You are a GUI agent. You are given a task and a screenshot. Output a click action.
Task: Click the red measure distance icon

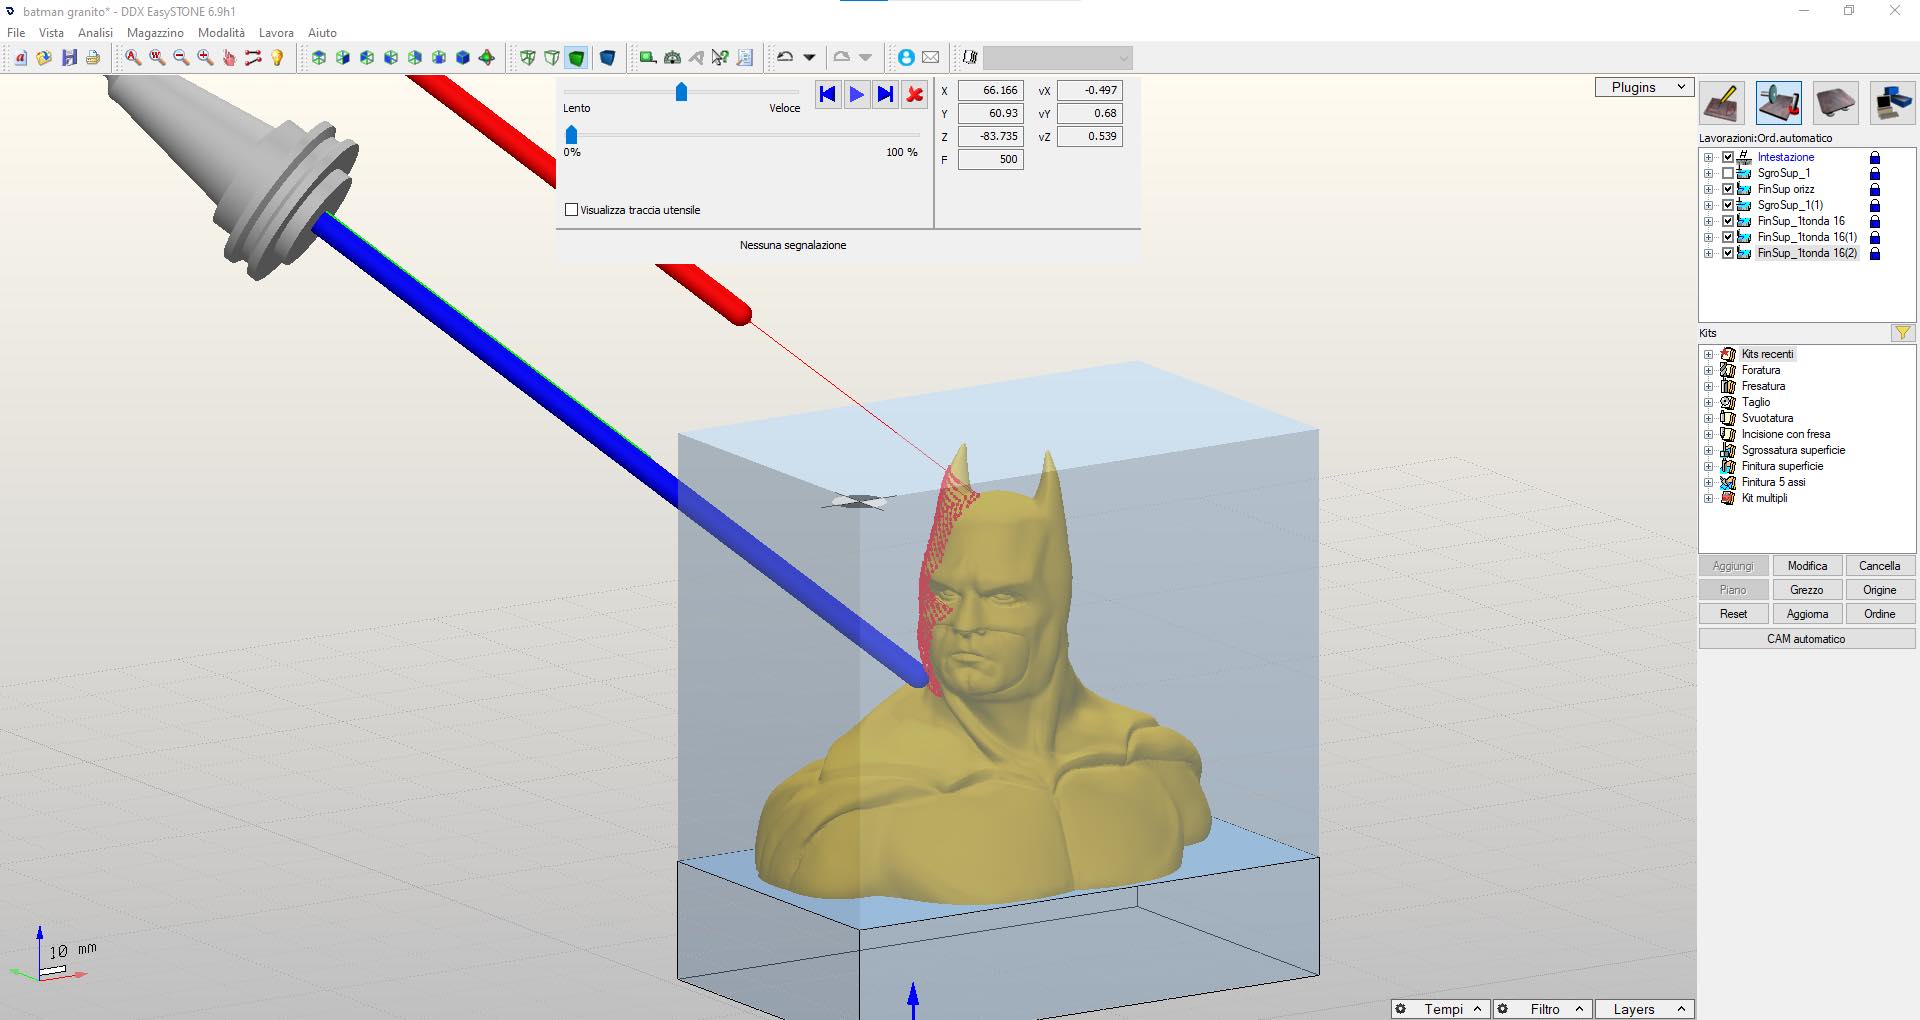pos(253,58)
